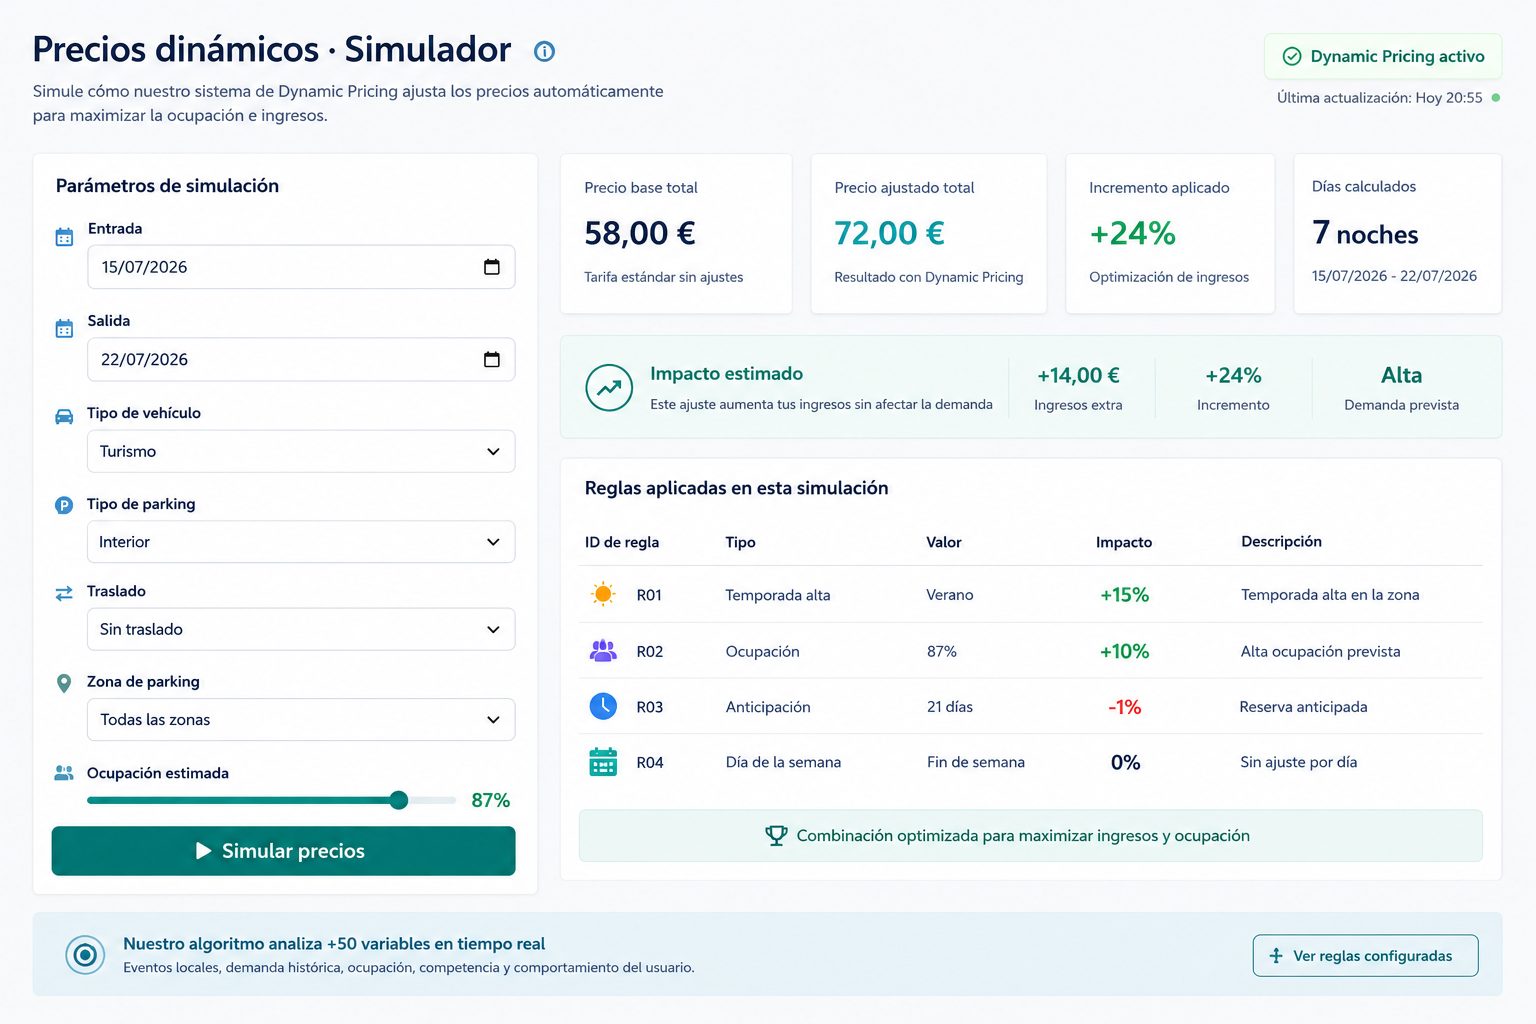
Task: Click the Alta Demanda prevista value
Action: pyautogui.click(x=1401, y=375)
